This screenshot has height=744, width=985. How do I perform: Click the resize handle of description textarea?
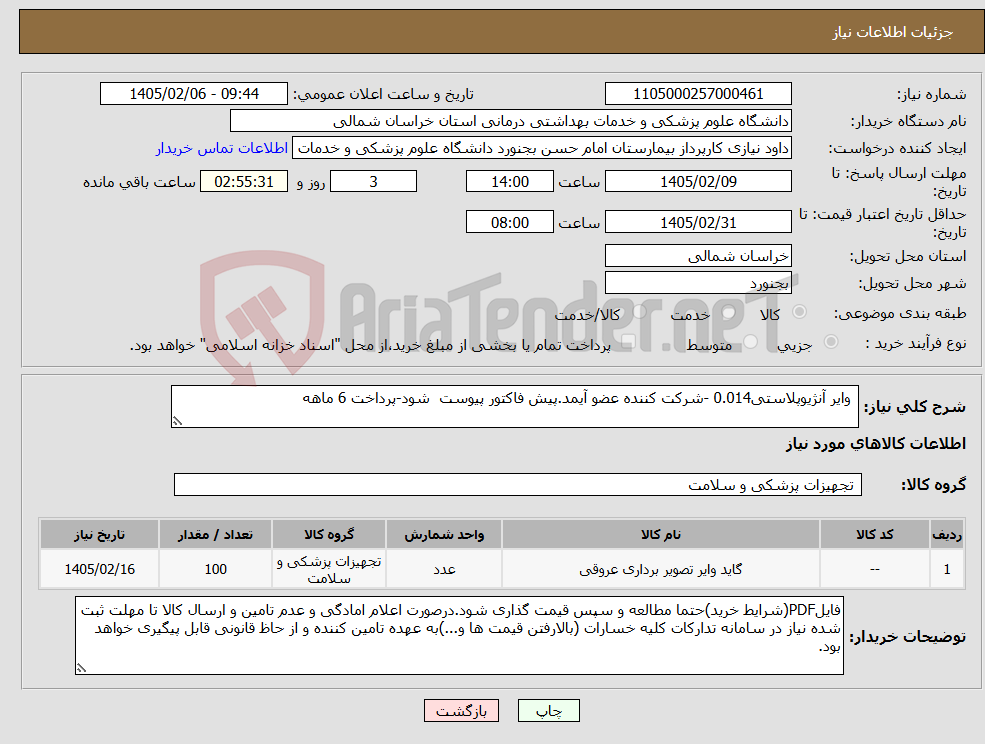177,422
